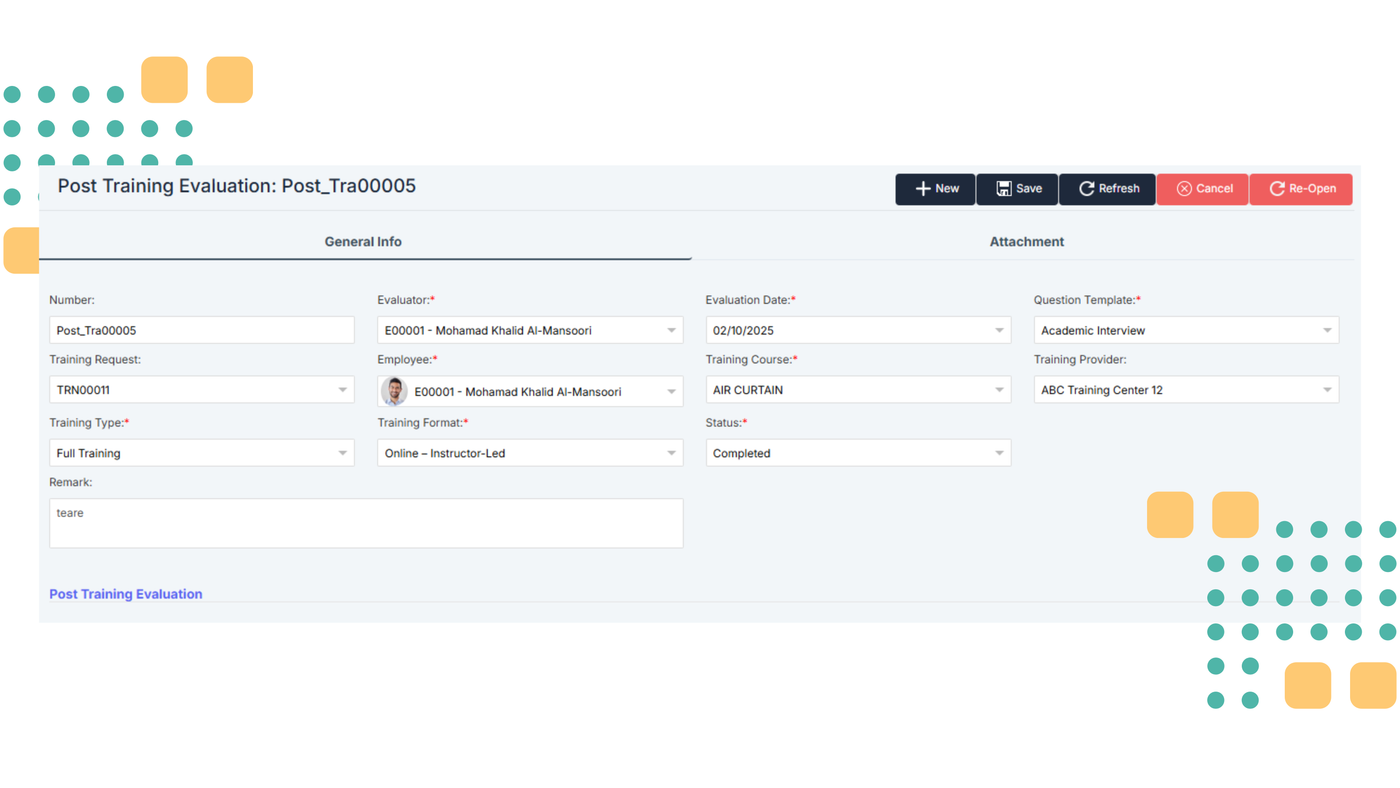Expand the Evaluator dropdown

671,331
